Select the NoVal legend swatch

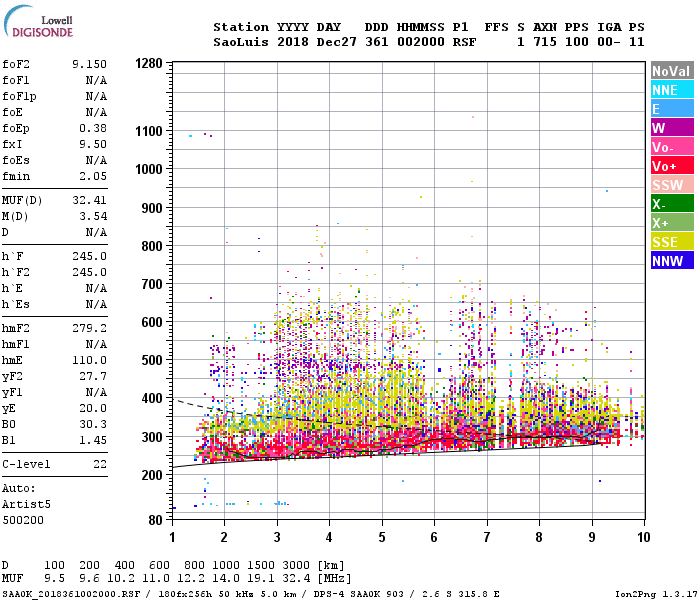[672, 71]
